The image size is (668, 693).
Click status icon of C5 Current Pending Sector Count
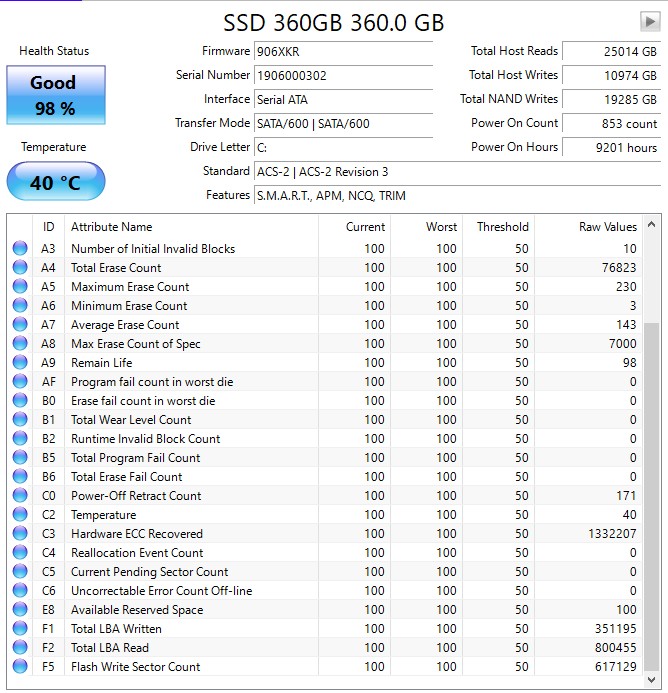(20, 571)
